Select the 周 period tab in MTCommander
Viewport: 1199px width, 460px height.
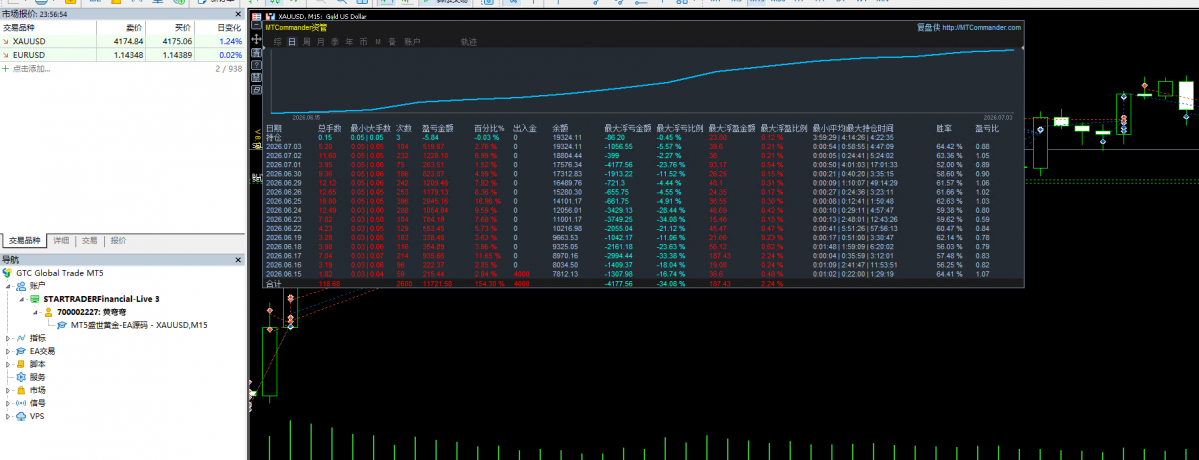pyautogui.click(x=307, y=42)
